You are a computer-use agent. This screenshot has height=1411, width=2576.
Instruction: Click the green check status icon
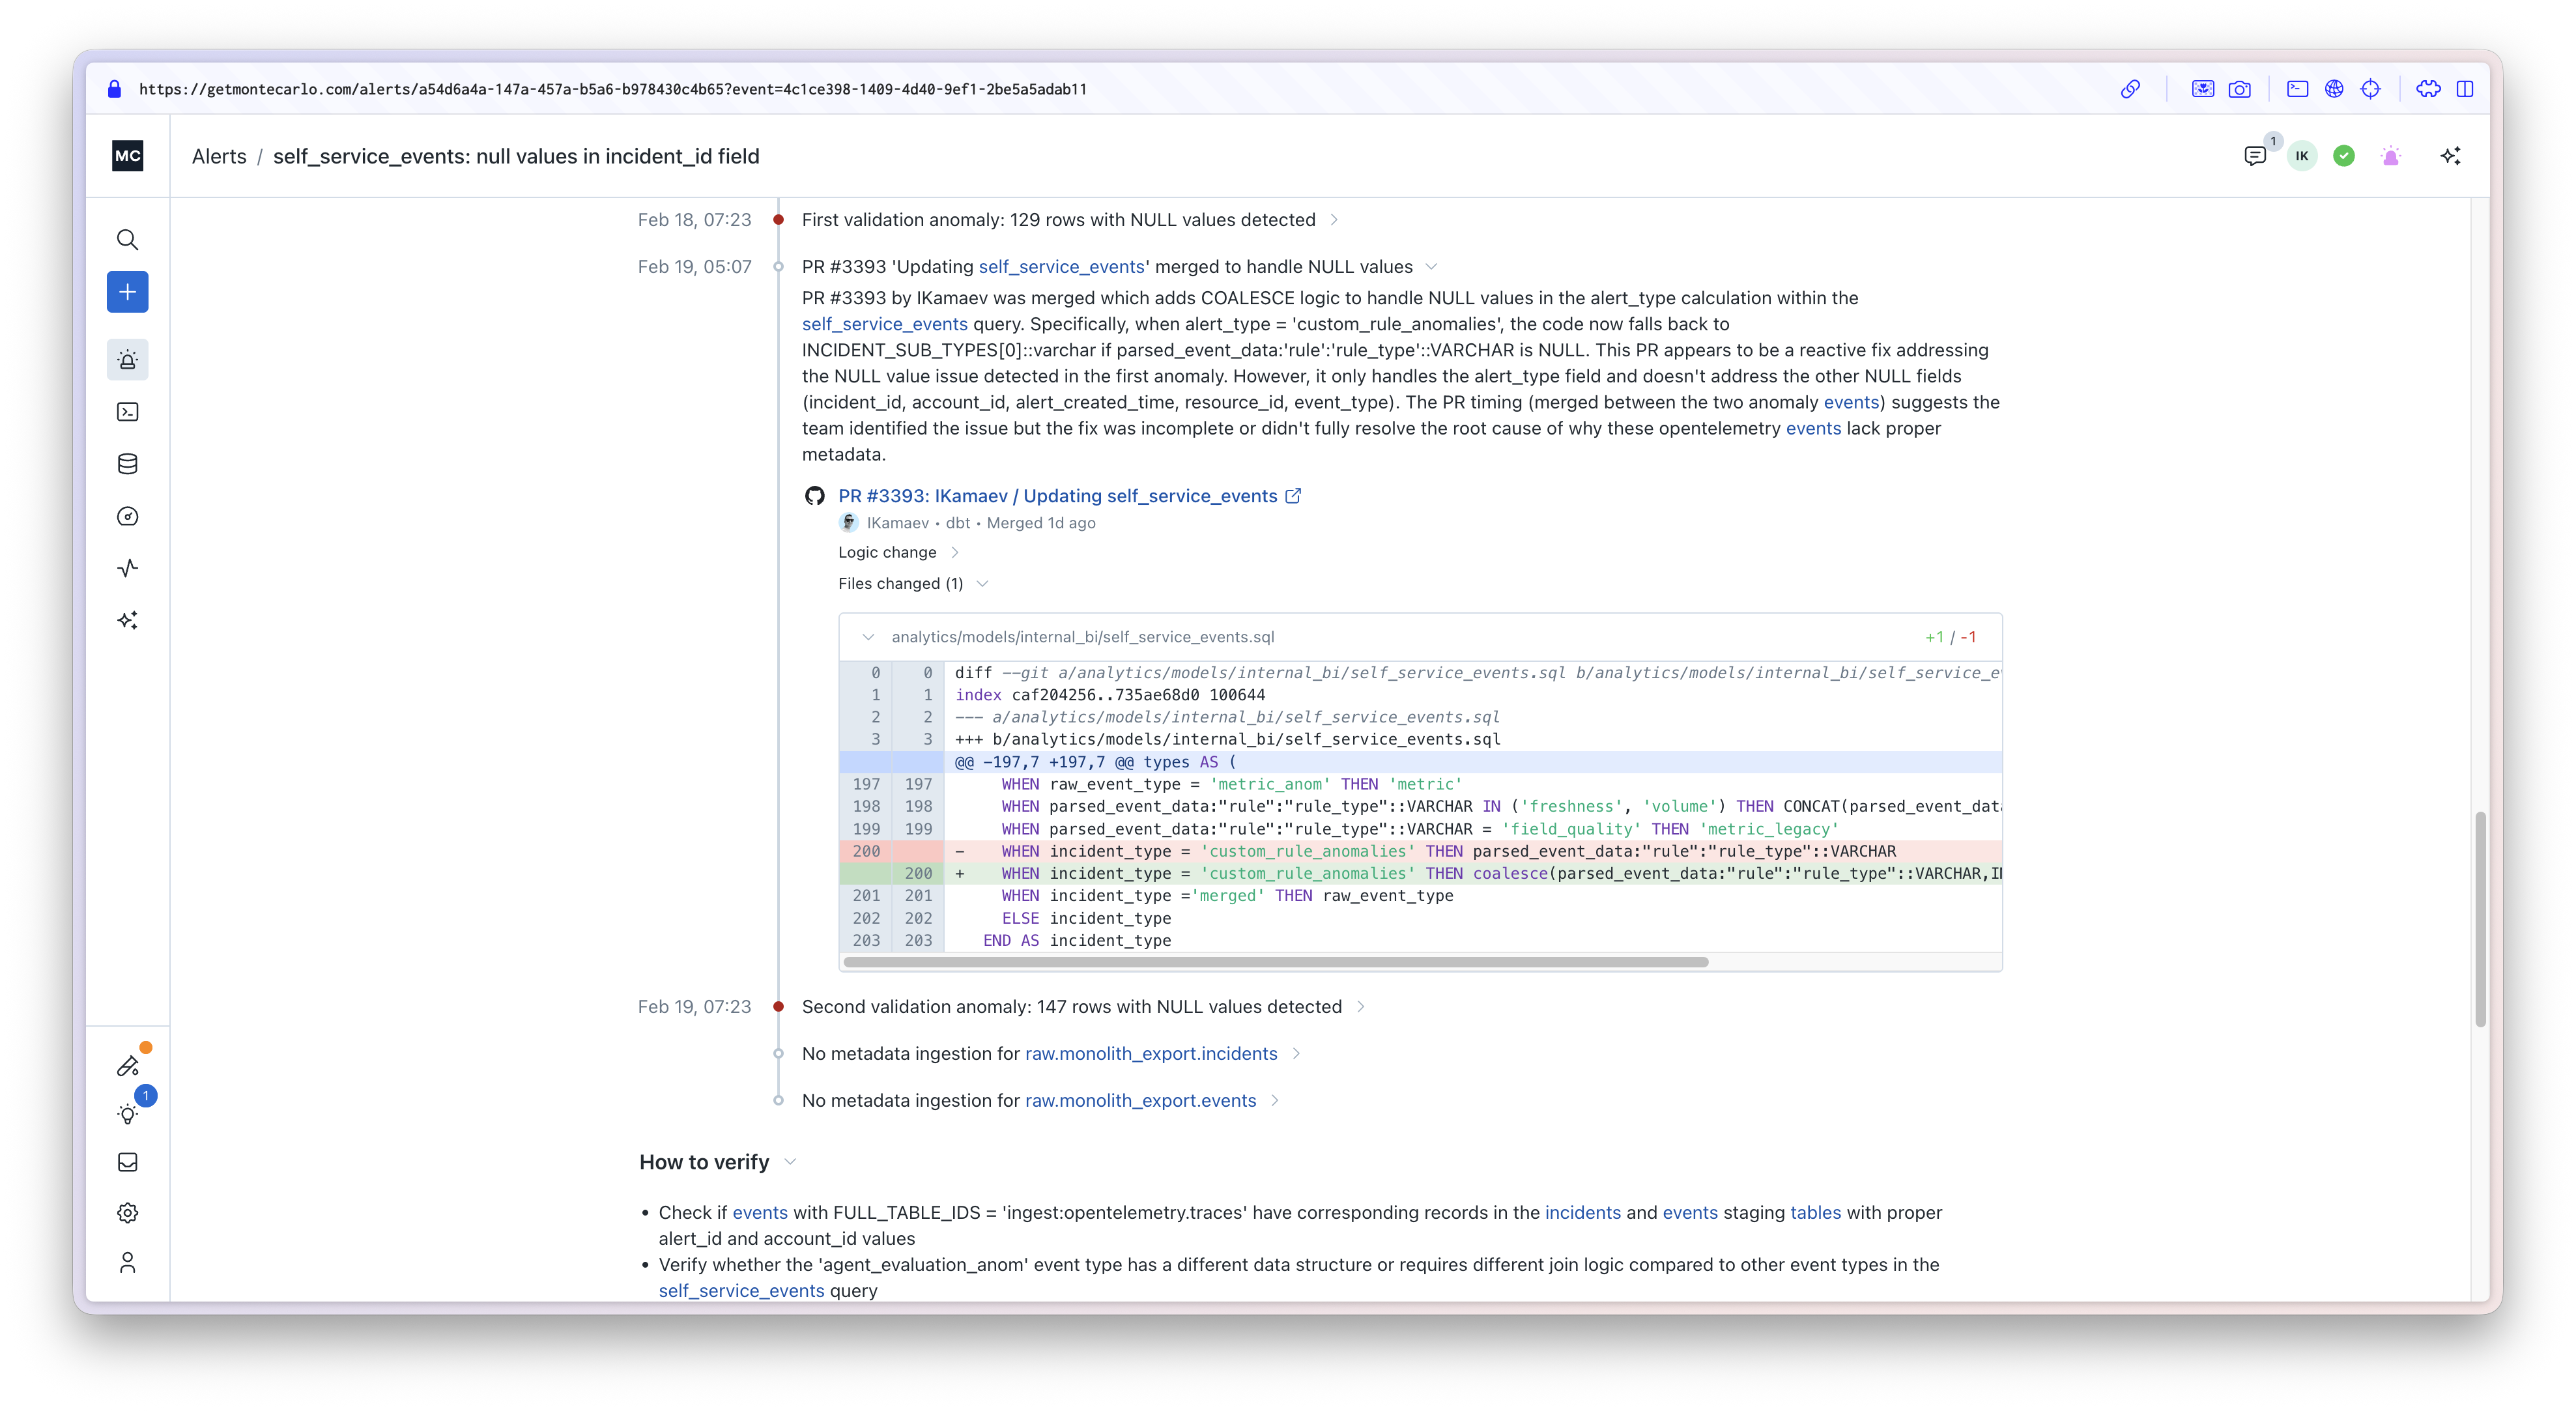pos(2344,156)
